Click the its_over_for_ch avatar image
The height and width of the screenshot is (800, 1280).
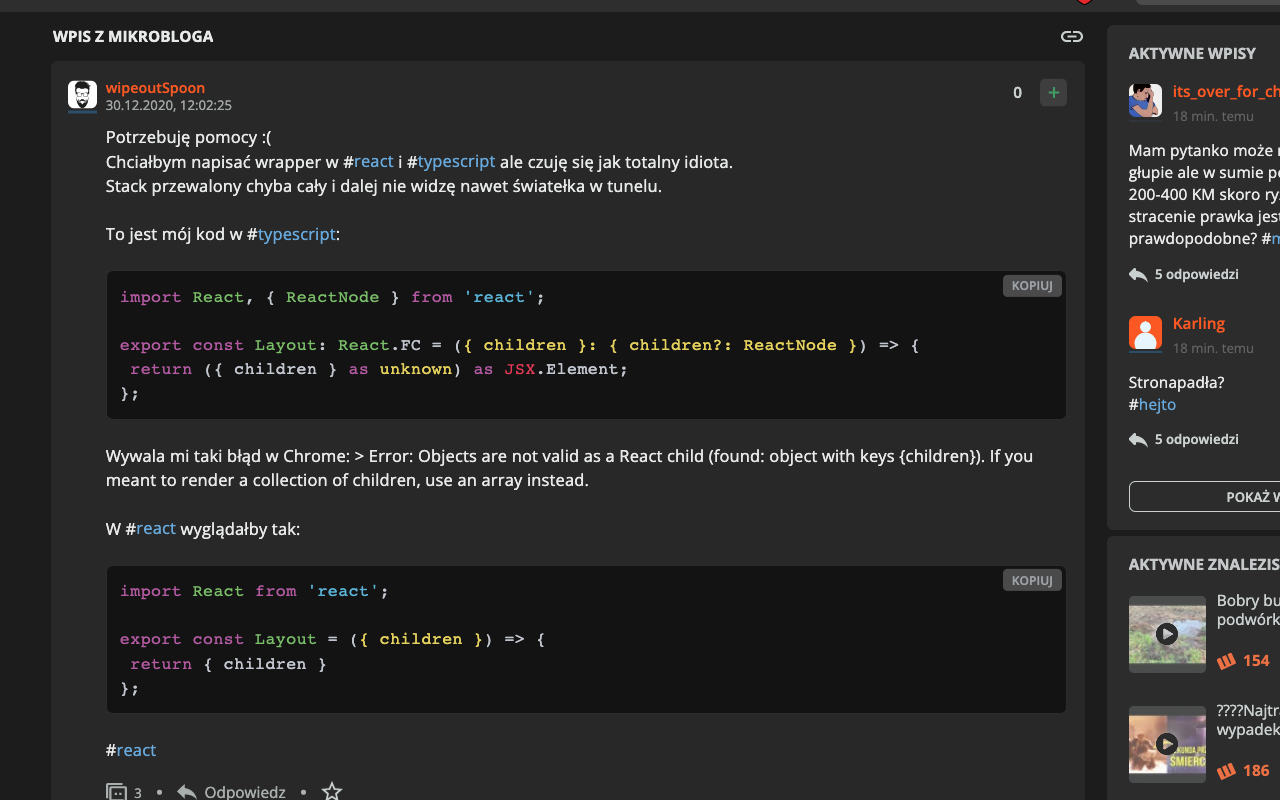[x=1145, y=101]
